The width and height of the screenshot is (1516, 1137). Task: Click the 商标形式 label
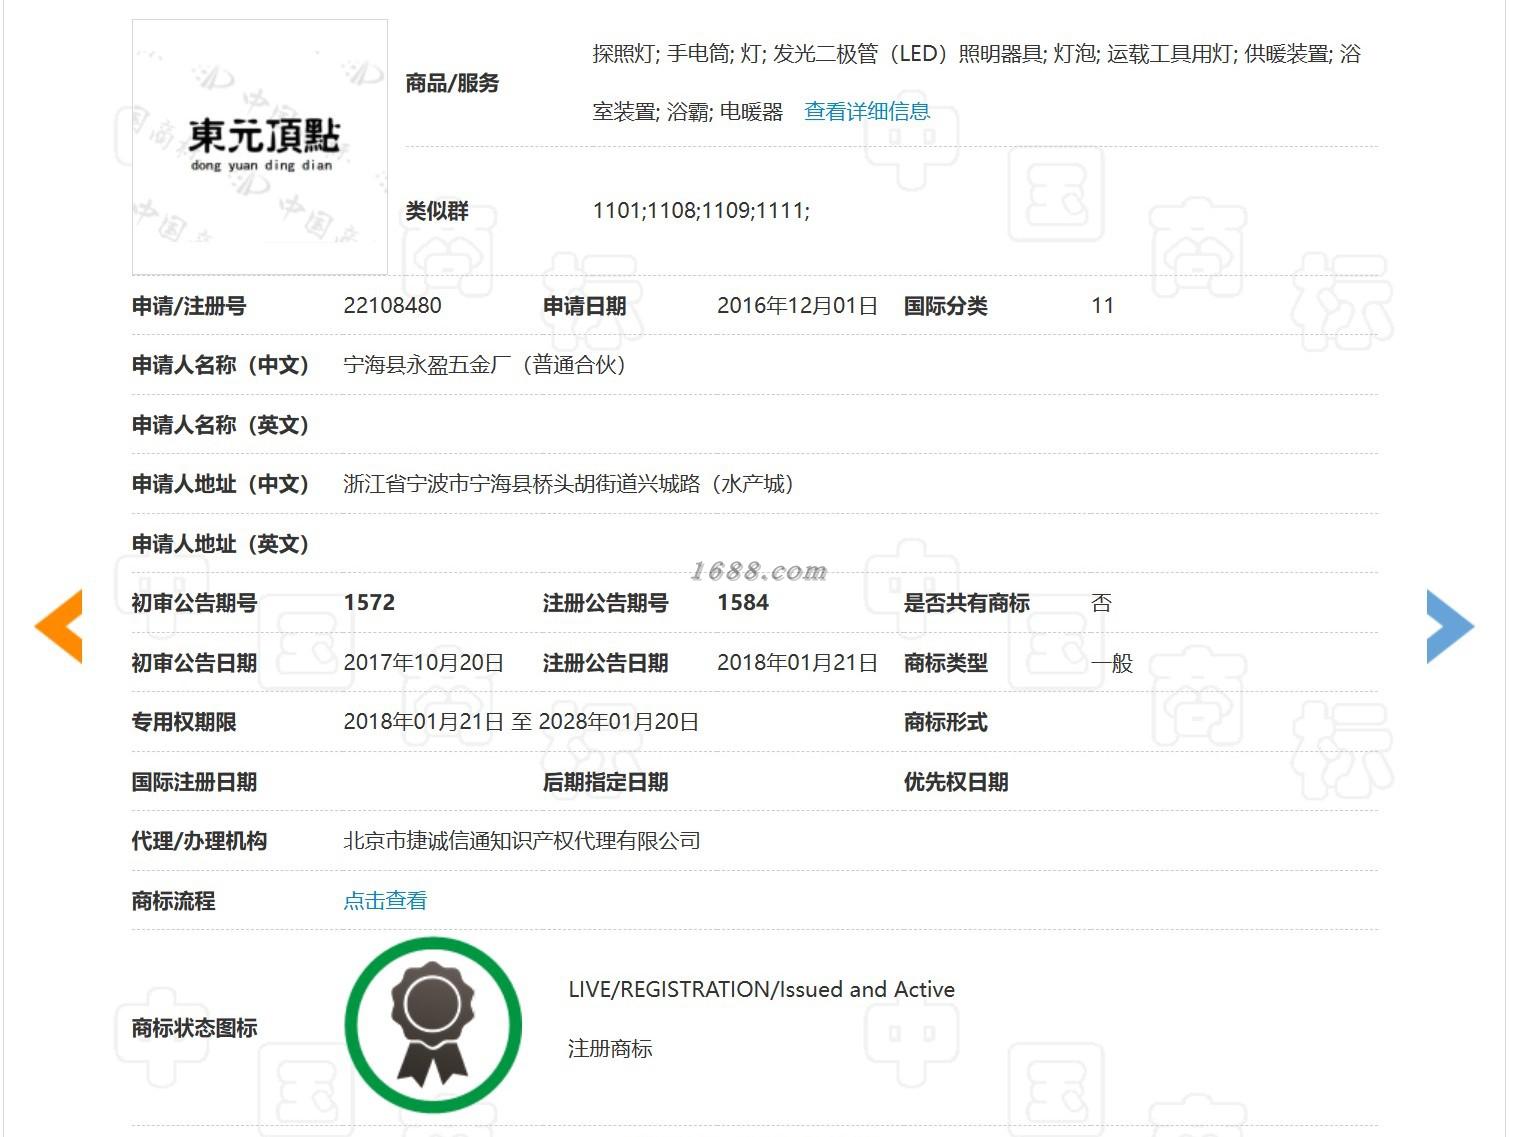[945, 722]
